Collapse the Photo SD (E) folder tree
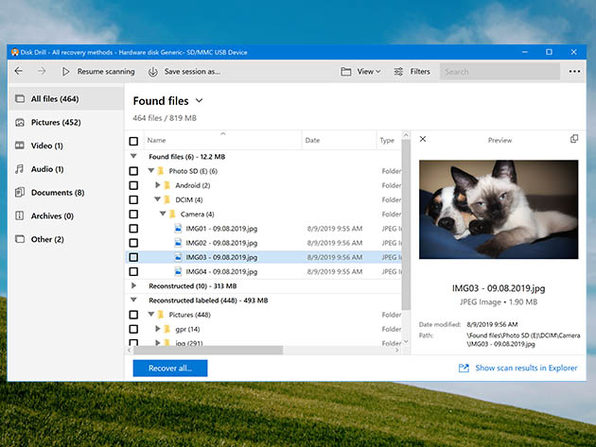This screenshot has height=447, width=596. point(151,171)
